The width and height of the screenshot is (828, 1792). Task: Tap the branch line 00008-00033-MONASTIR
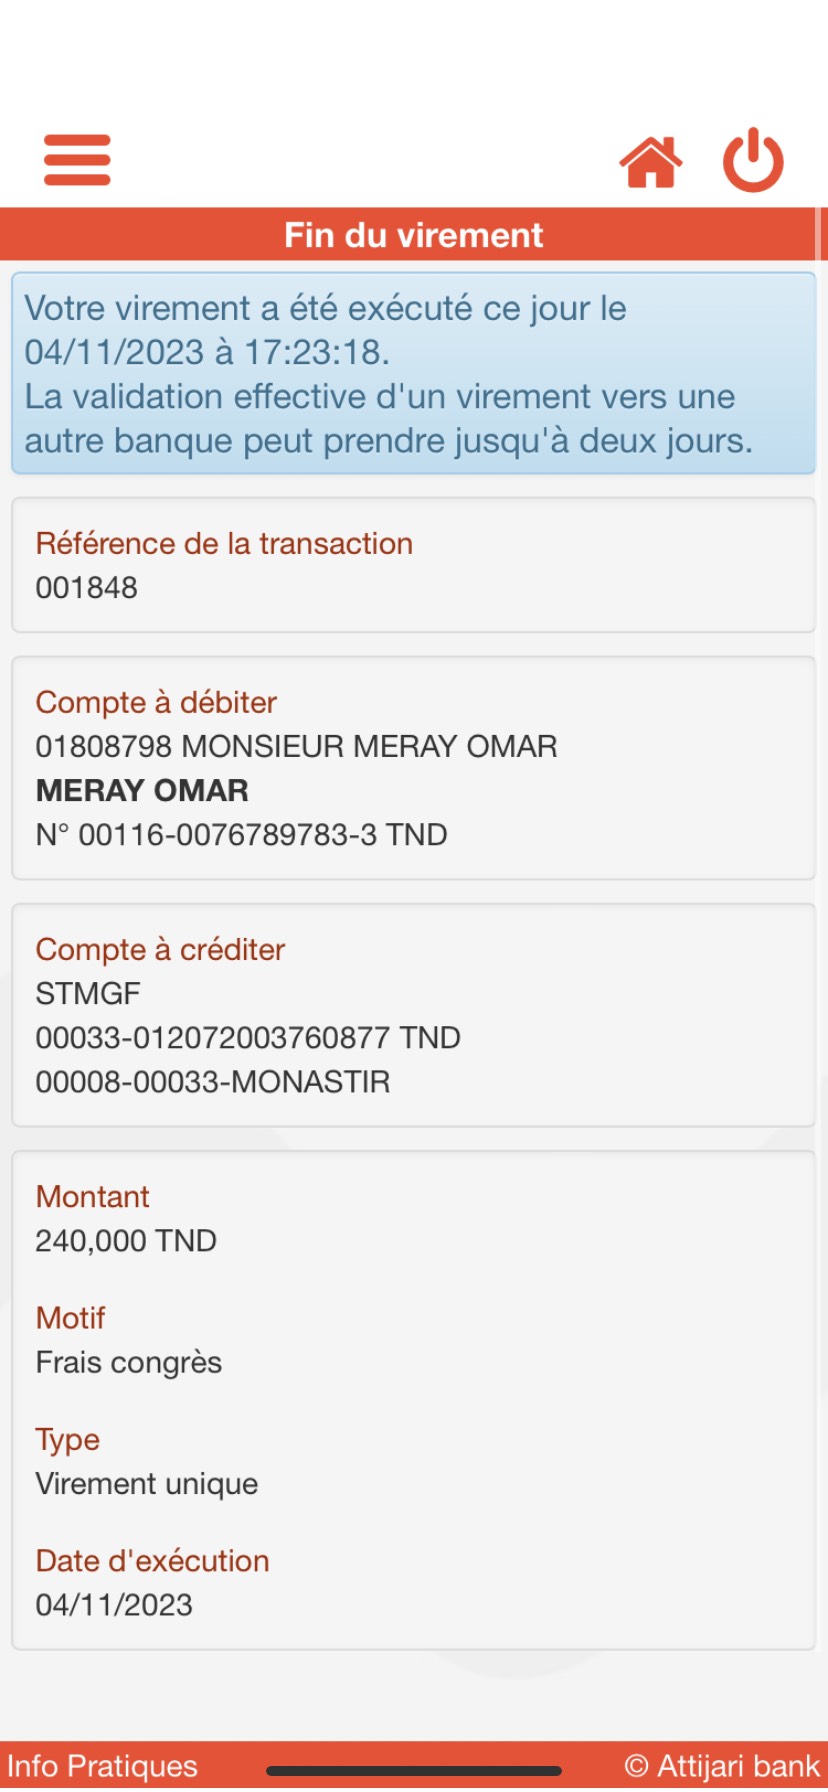point(213,1082)
